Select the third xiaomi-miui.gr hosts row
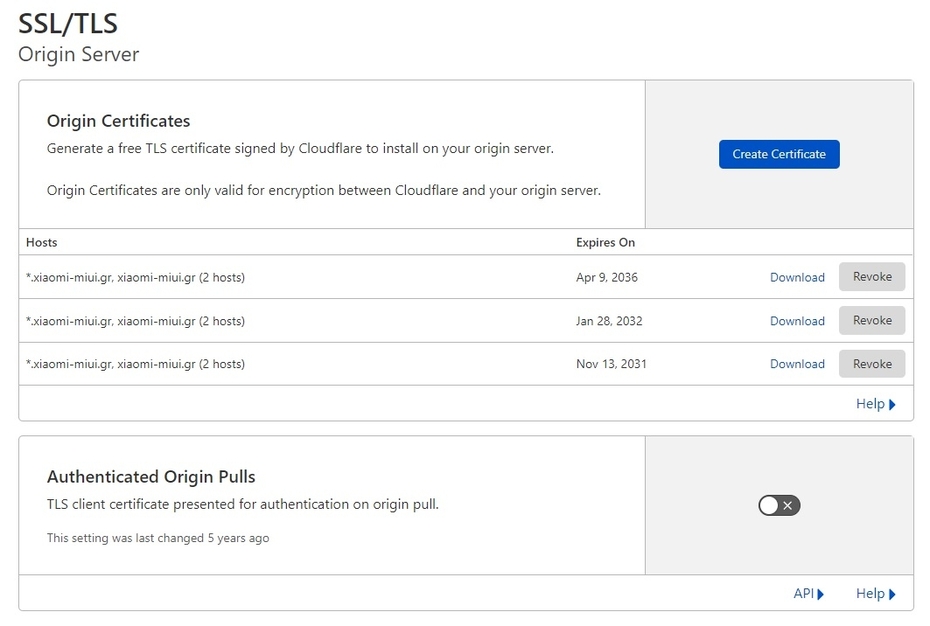930x626 pixels. (x=135, y=364)
